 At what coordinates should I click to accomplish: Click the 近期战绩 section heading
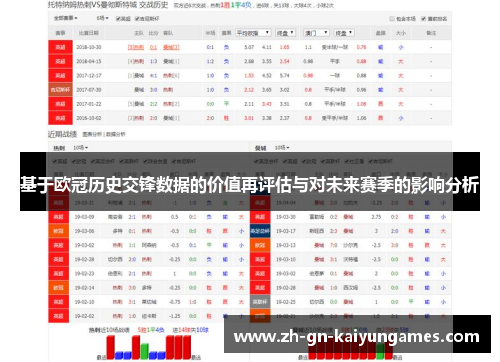62,134
